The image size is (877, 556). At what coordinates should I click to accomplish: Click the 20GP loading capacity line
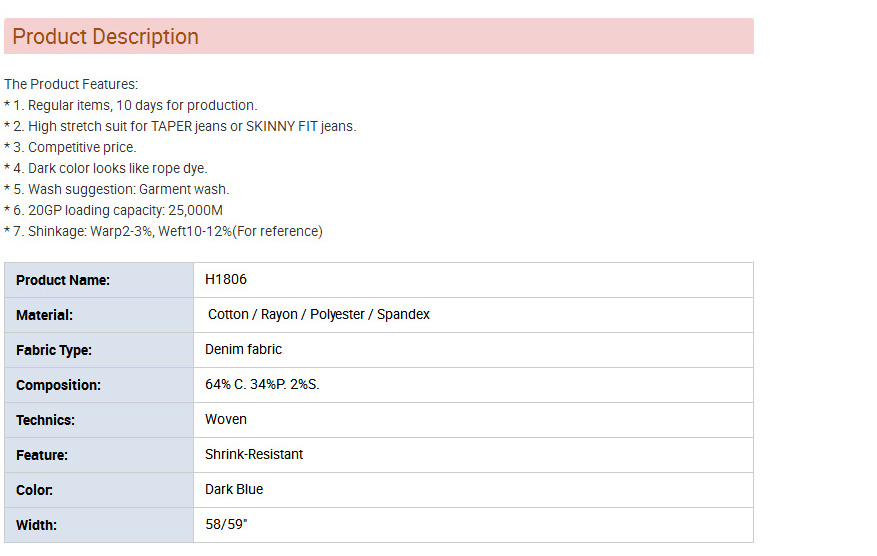coord(113,210)
